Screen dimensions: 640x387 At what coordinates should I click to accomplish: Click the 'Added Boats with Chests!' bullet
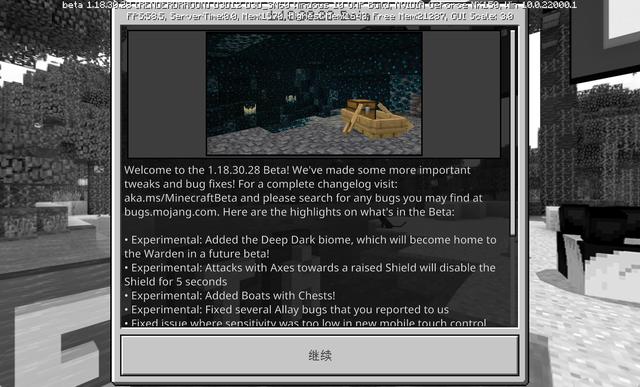(230, 296)
